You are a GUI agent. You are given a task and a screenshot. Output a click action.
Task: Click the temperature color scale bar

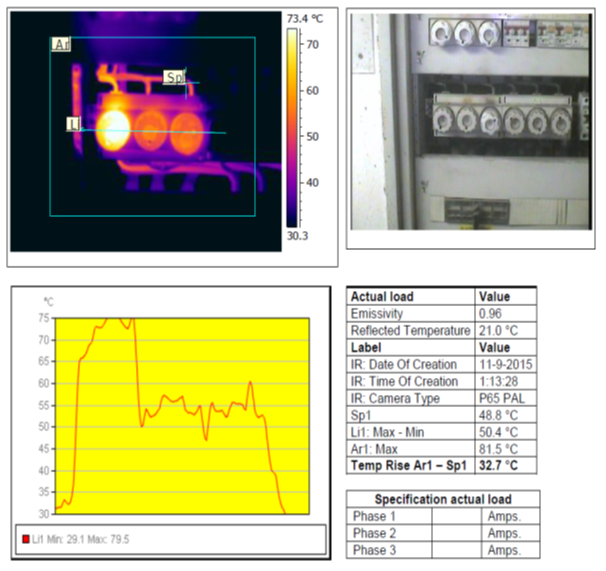coord(292,125)
